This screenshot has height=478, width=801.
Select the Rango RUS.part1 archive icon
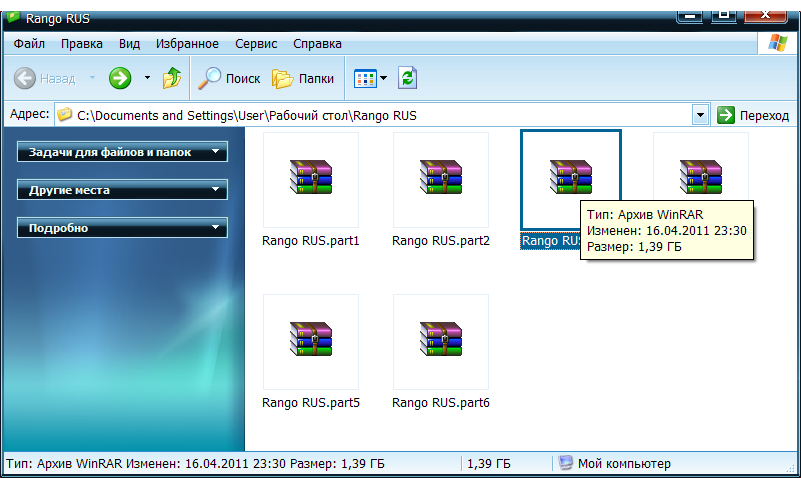[311, 177]
